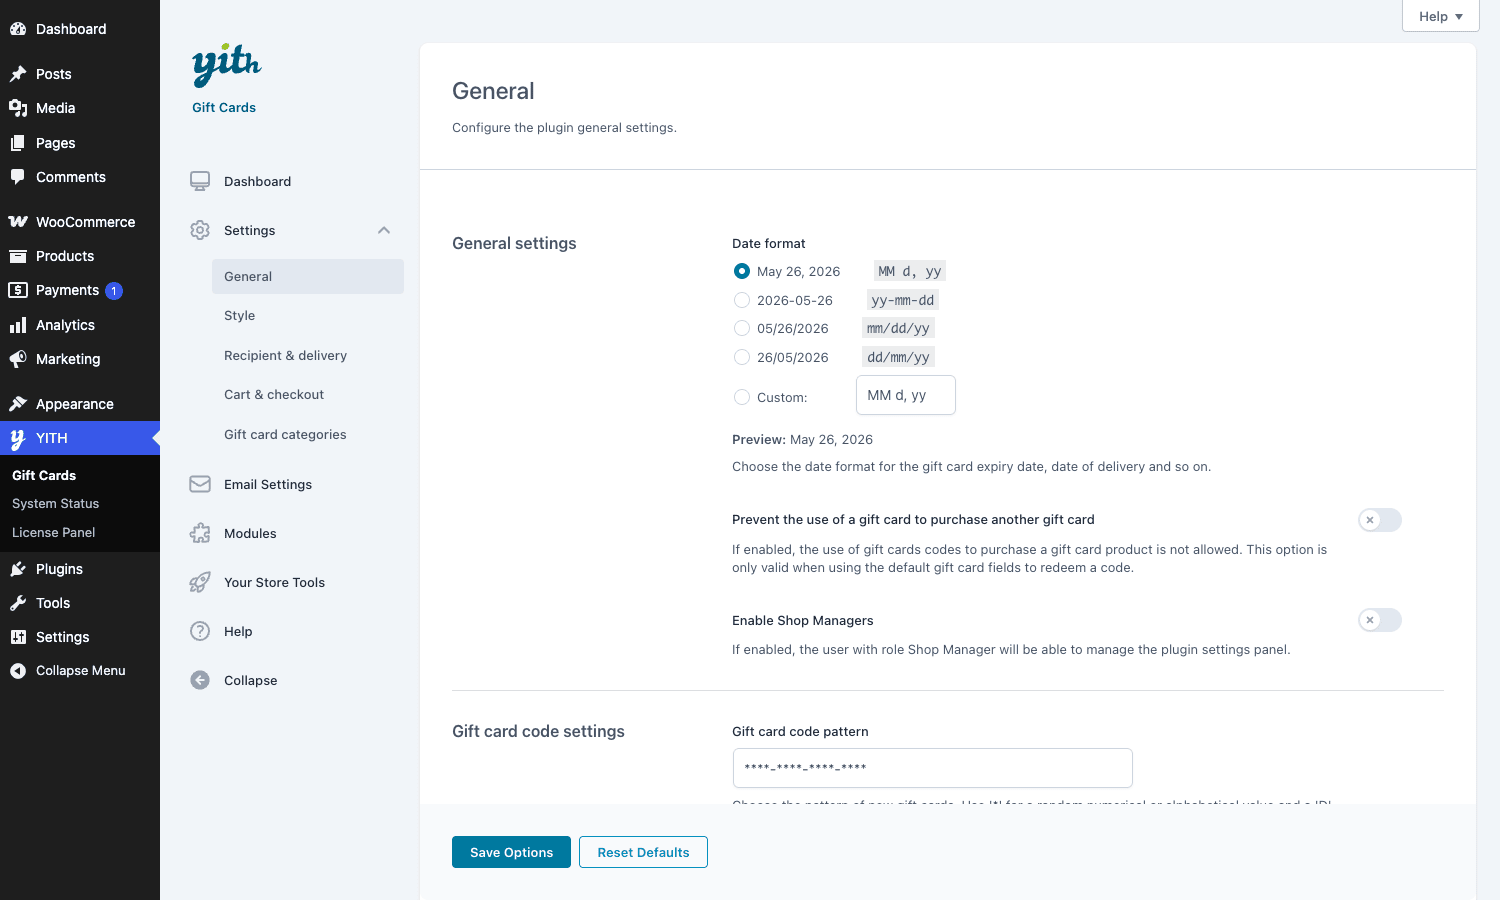Click the Pages icon in the admin sidebar
The width and height of the screenshot is (1500, 900).
coord(18,143)
